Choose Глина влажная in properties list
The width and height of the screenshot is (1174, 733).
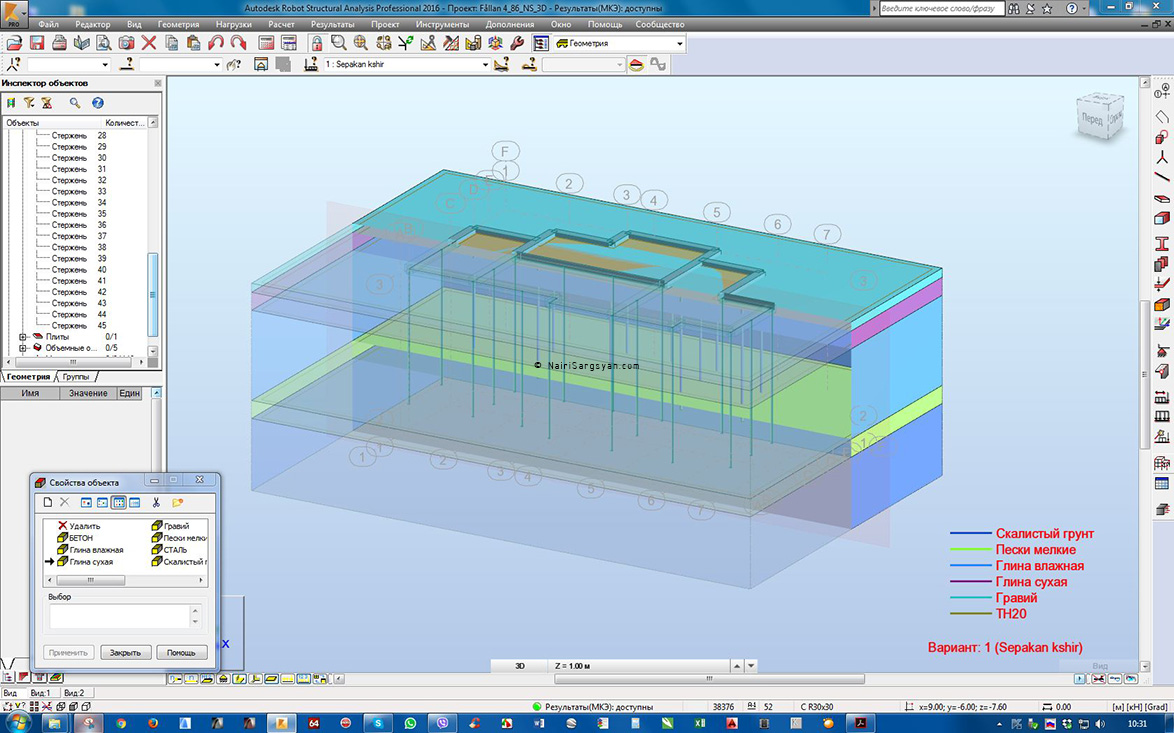pyautogui.click(x=90, y=550)
